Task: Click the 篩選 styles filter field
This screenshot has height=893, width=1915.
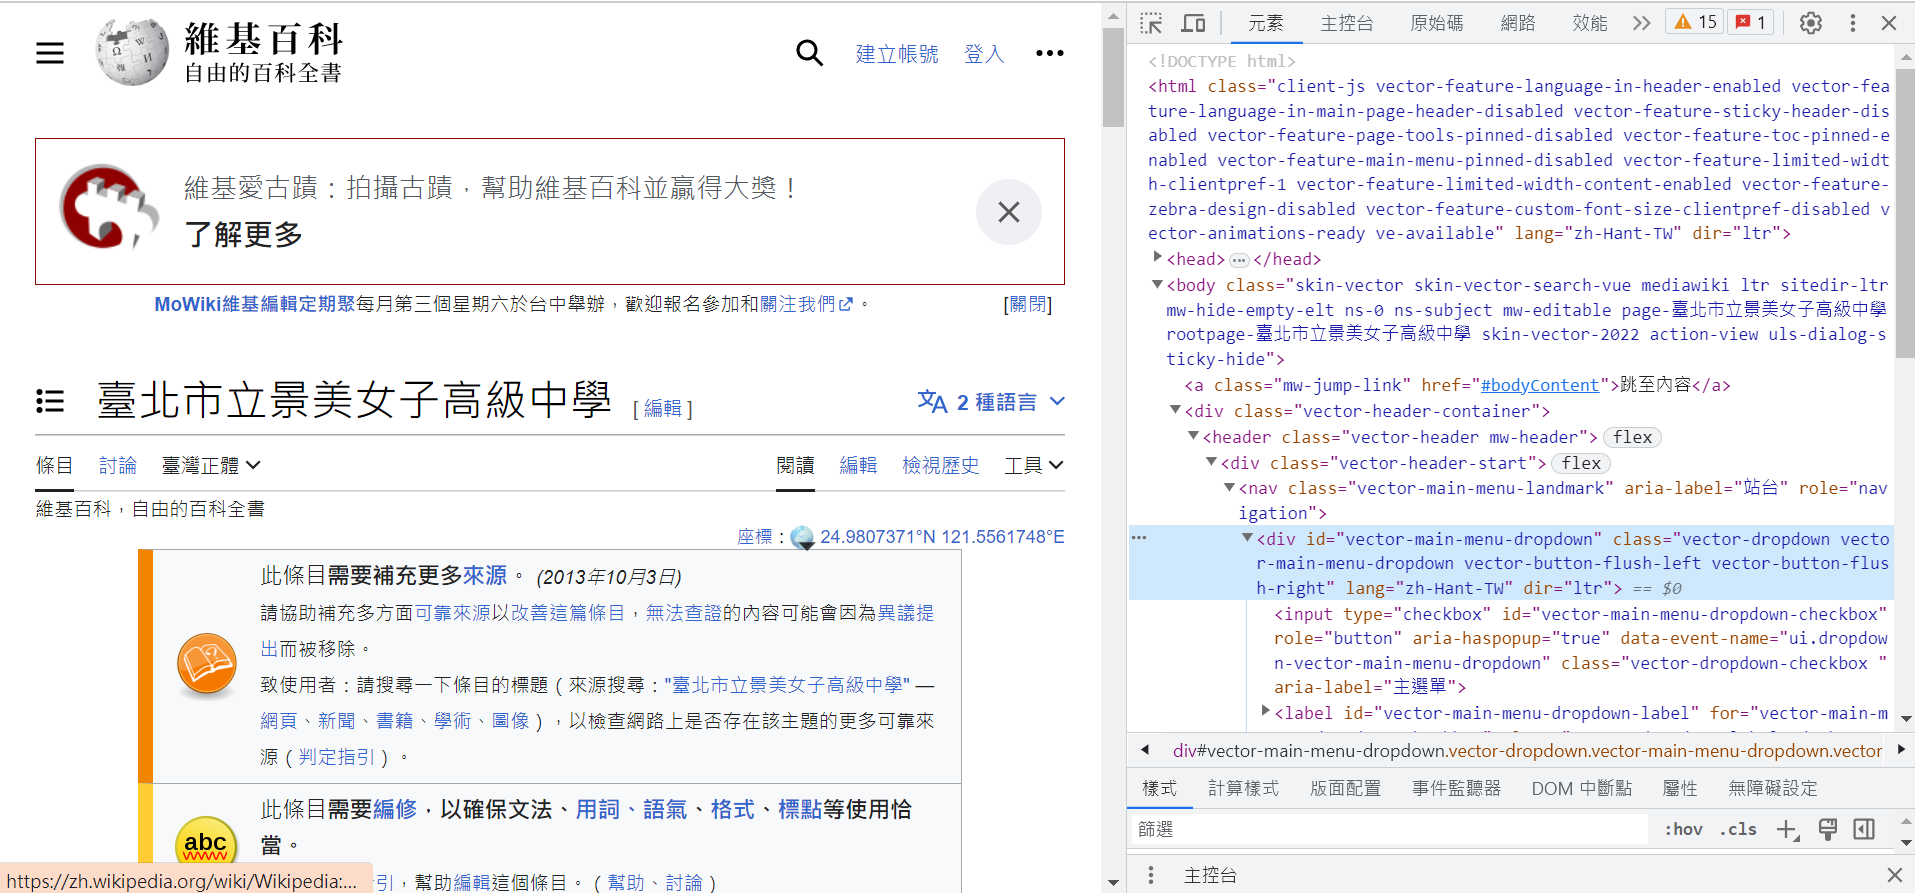Action: tap(1388, 829)
